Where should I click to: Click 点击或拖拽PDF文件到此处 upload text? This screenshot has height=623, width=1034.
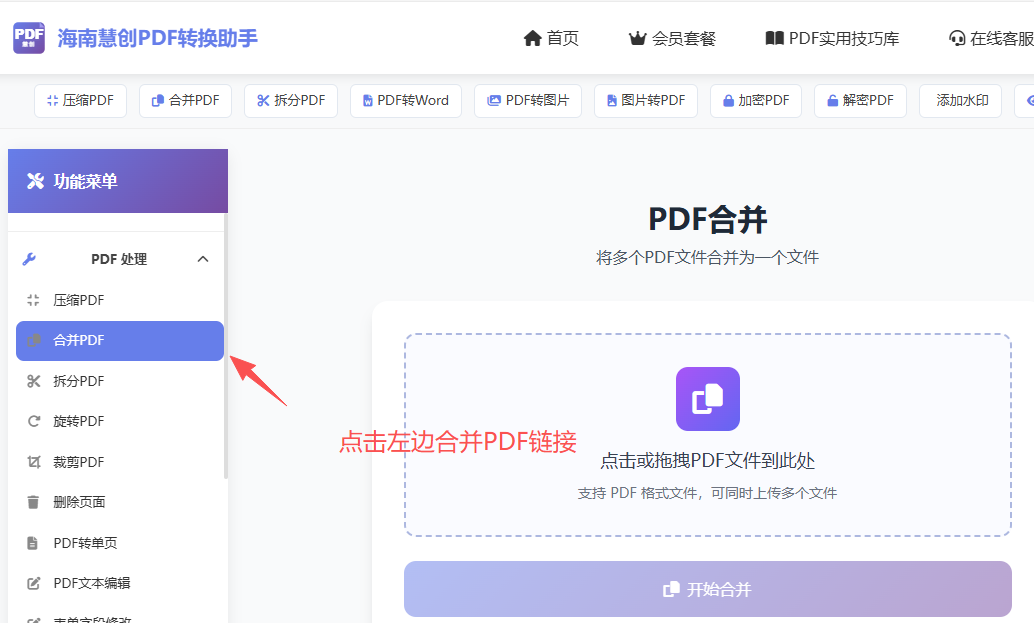(708, 461)
